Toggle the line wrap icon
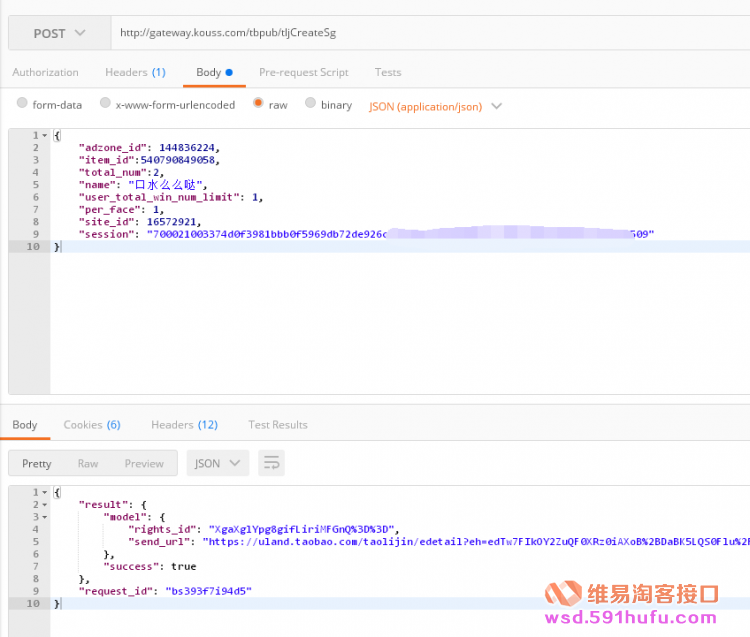Viewport: 750px width, 637px height. pos(271,463)
